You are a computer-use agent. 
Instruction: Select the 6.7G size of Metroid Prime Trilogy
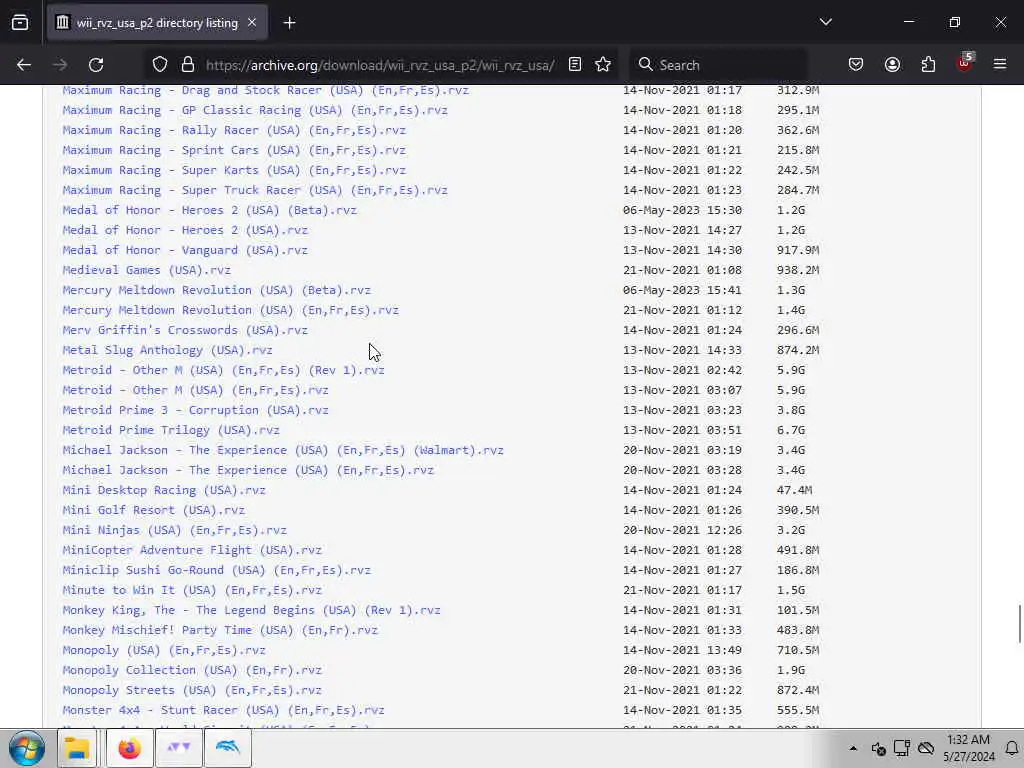coord(791,430)
